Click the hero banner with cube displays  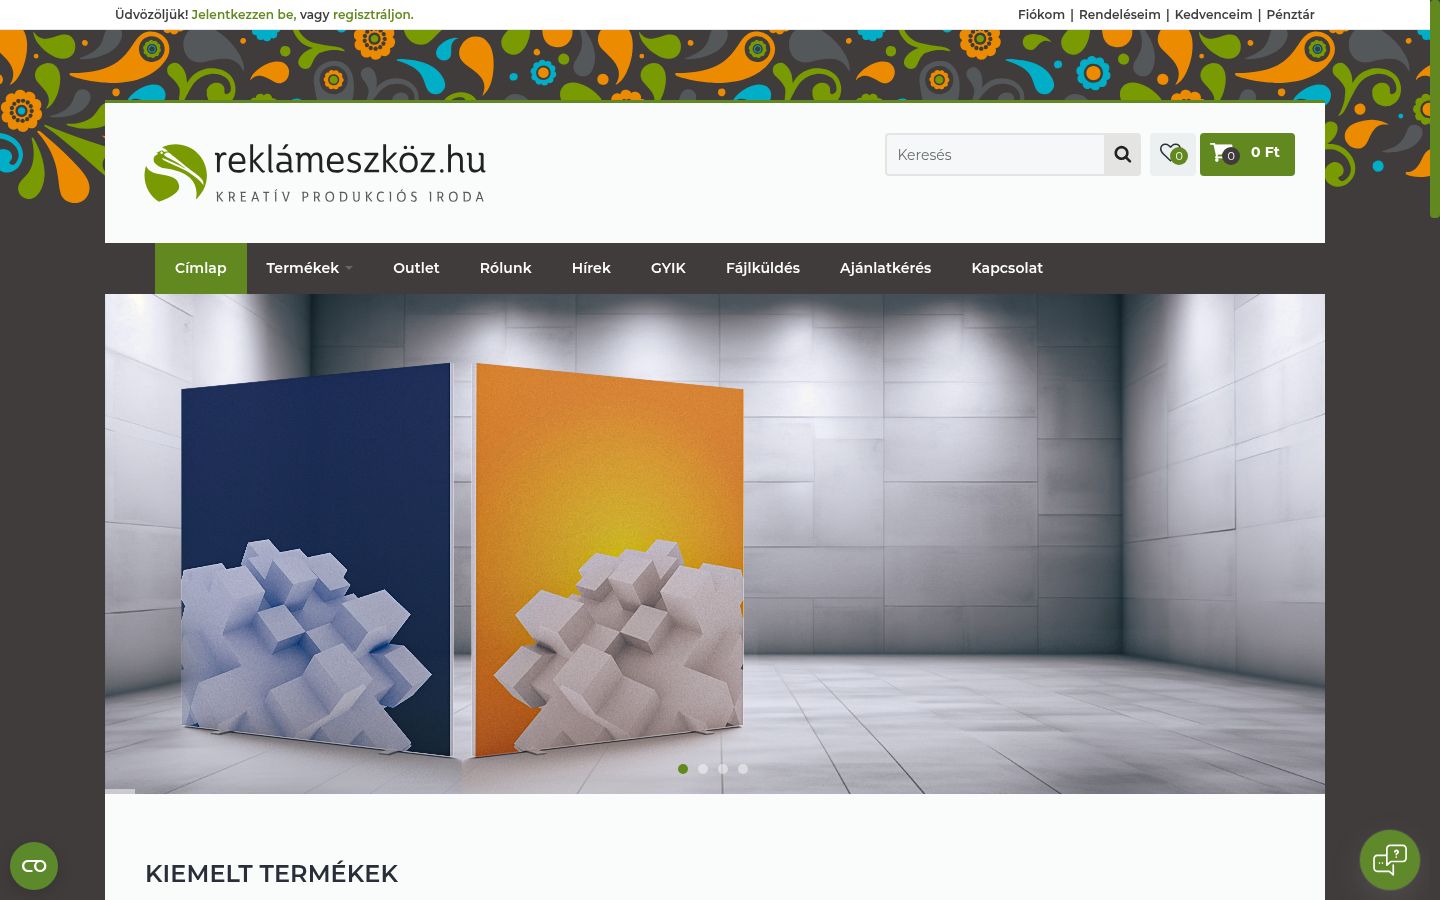(715, 544)
